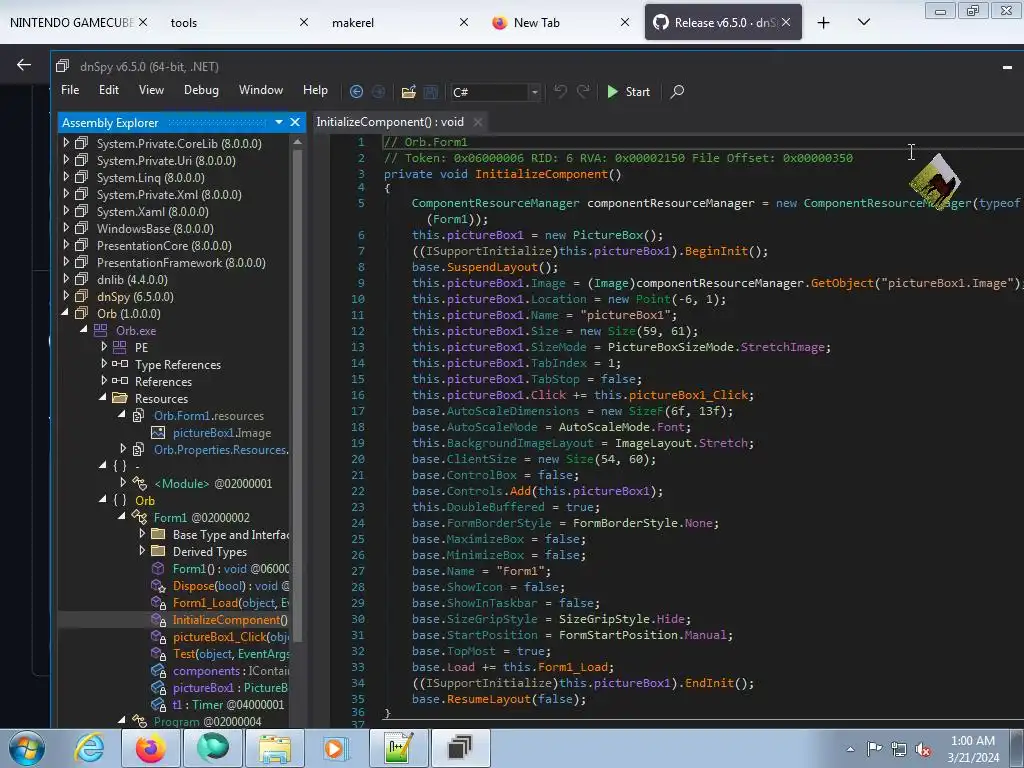Expand Base Type and Interfaces folder
Viewport: 1024px width, 768px height.
point(142,534)
